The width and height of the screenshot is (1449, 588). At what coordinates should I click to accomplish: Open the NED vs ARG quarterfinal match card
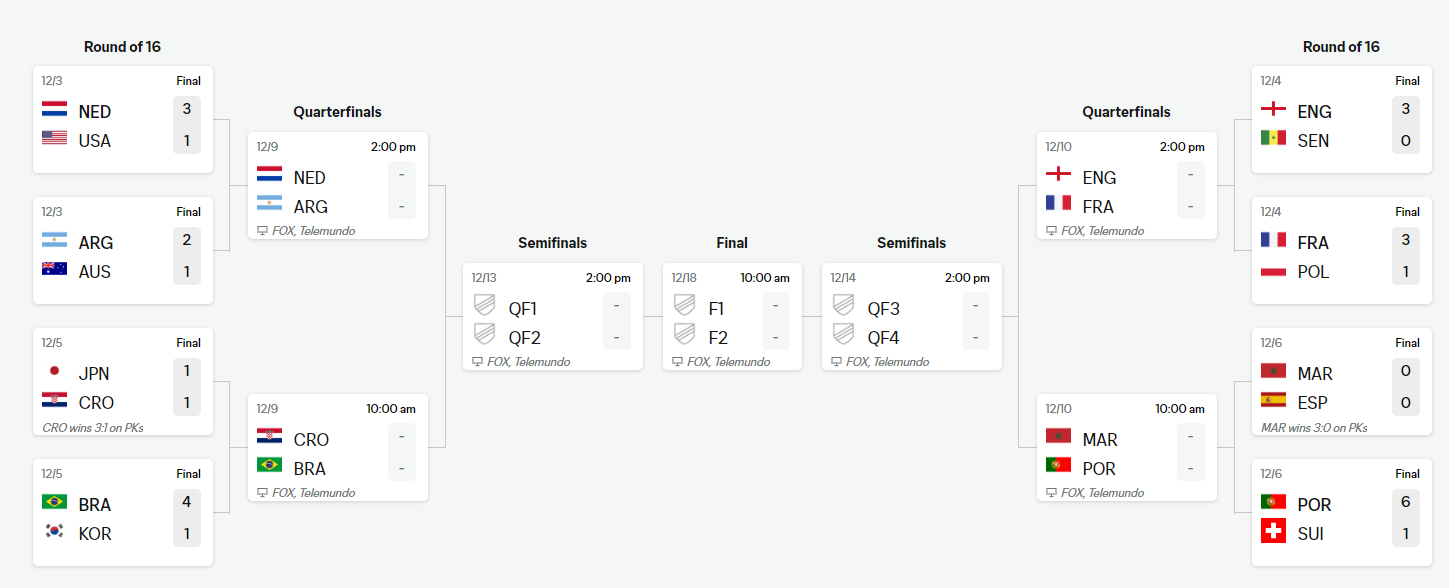[x=338, y=186]
